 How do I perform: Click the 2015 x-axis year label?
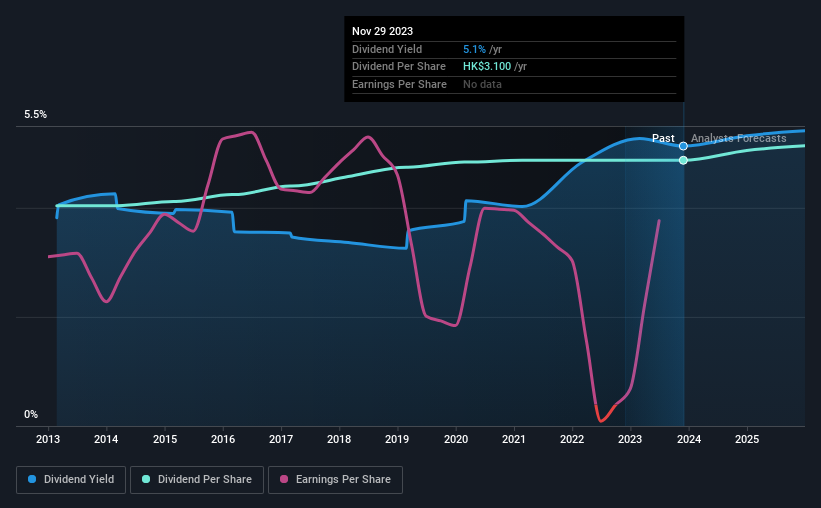tap(165, 439)
